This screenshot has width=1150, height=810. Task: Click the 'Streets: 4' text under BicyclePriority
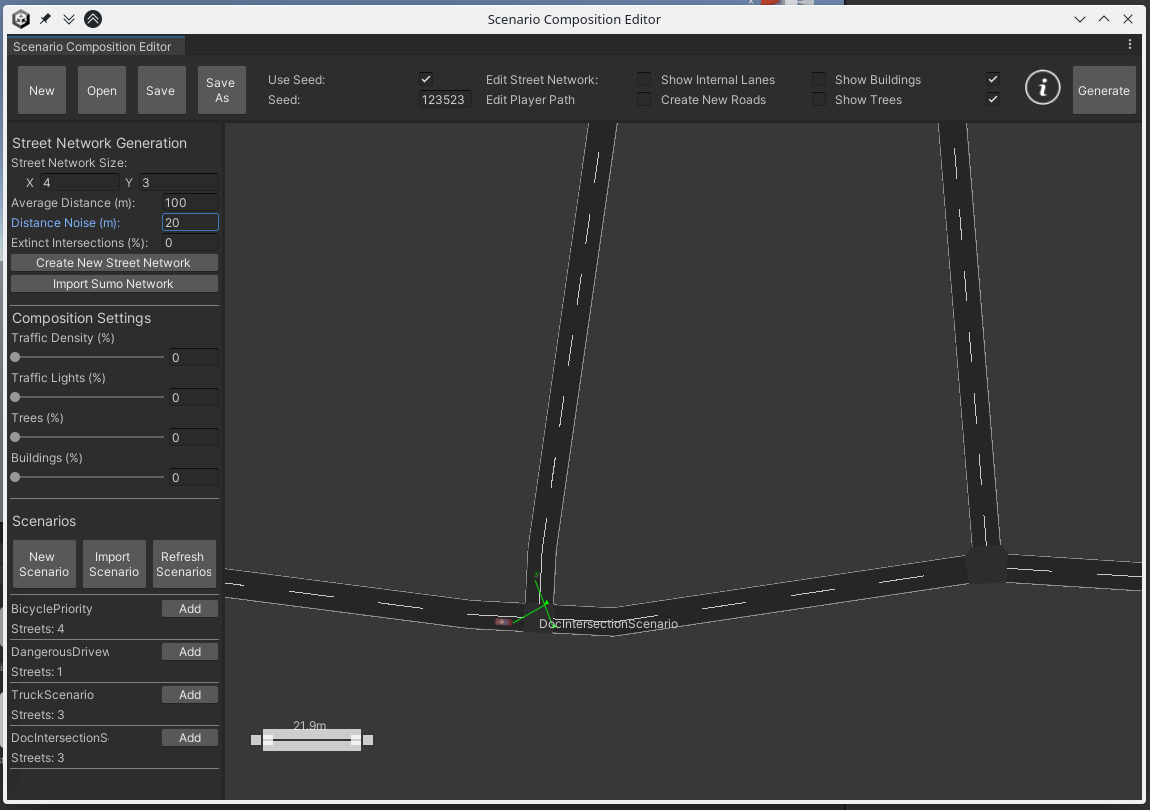pos(37,629)
